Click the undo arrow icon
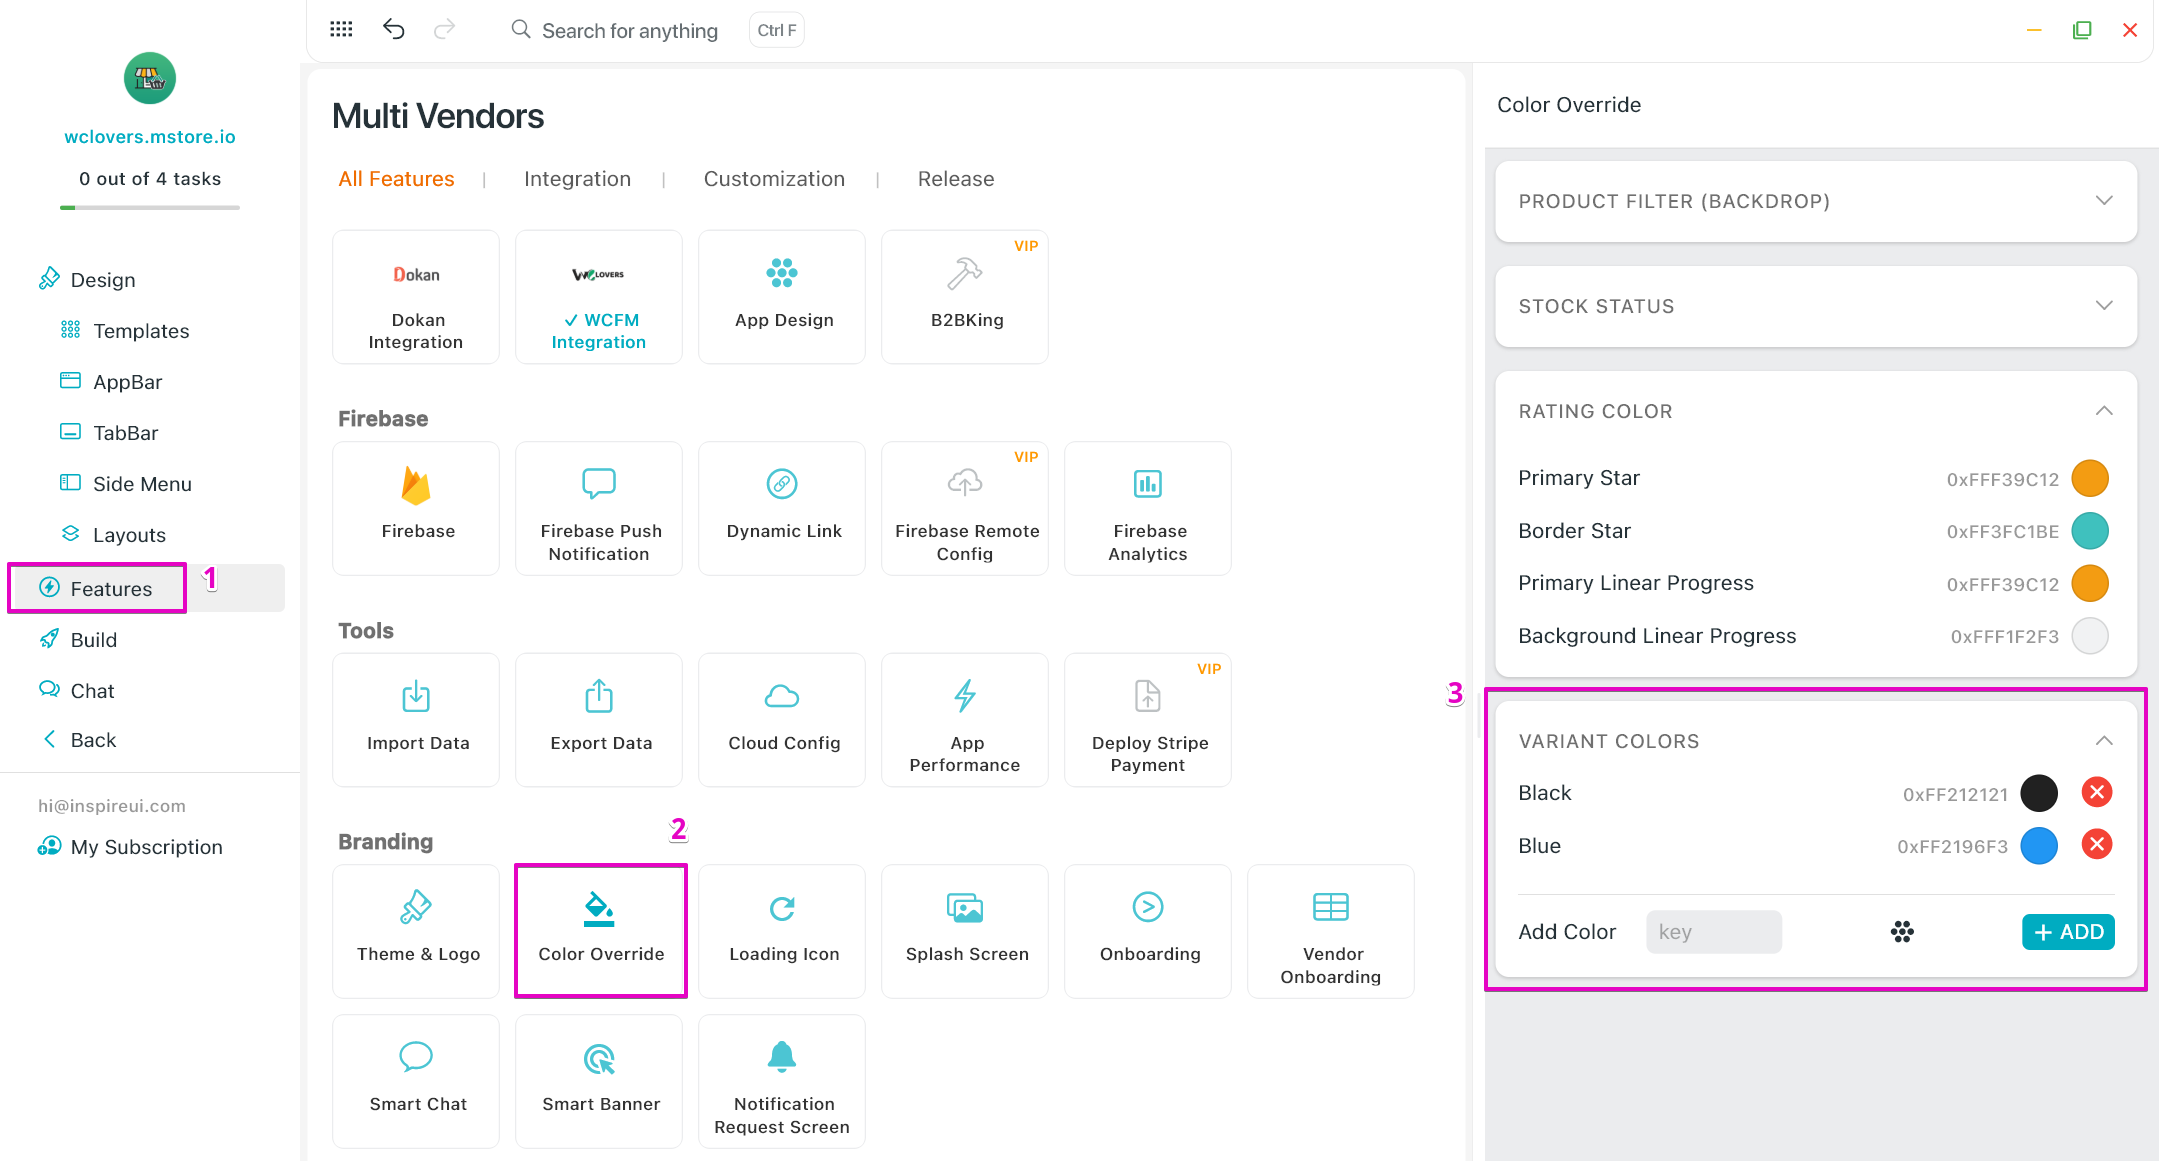 (394, 29)
